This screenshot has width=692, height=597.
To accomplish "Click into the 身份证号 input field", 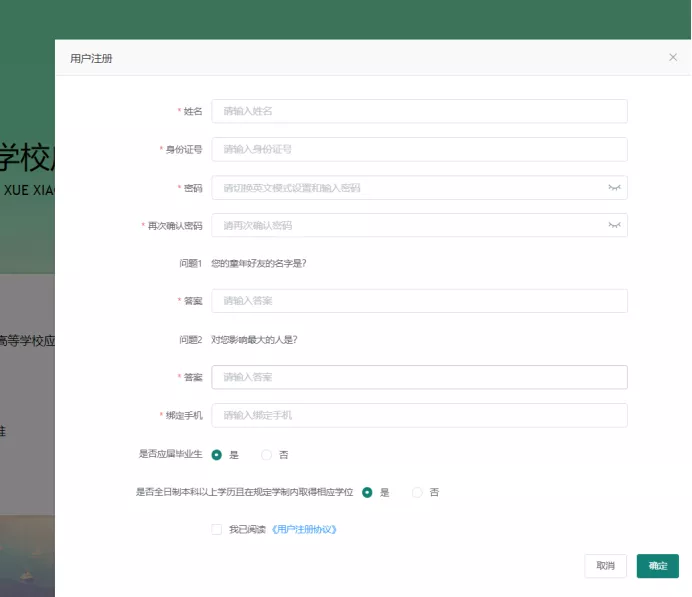I will (419, 149).
